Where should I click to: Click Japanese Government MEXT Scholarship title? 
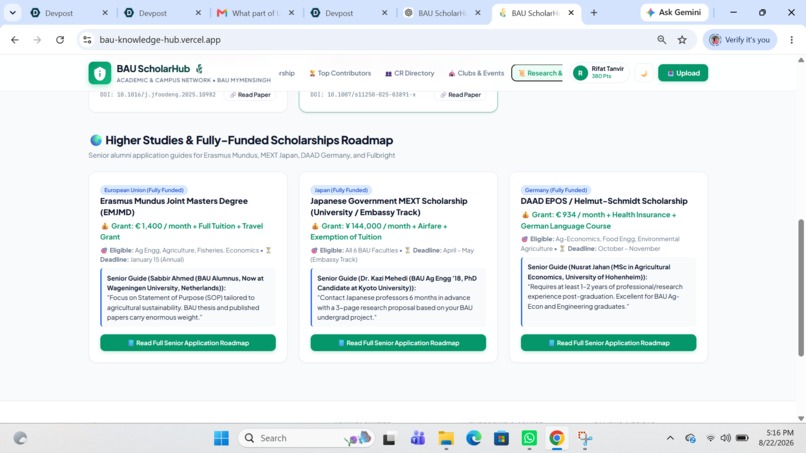point(389,207)
